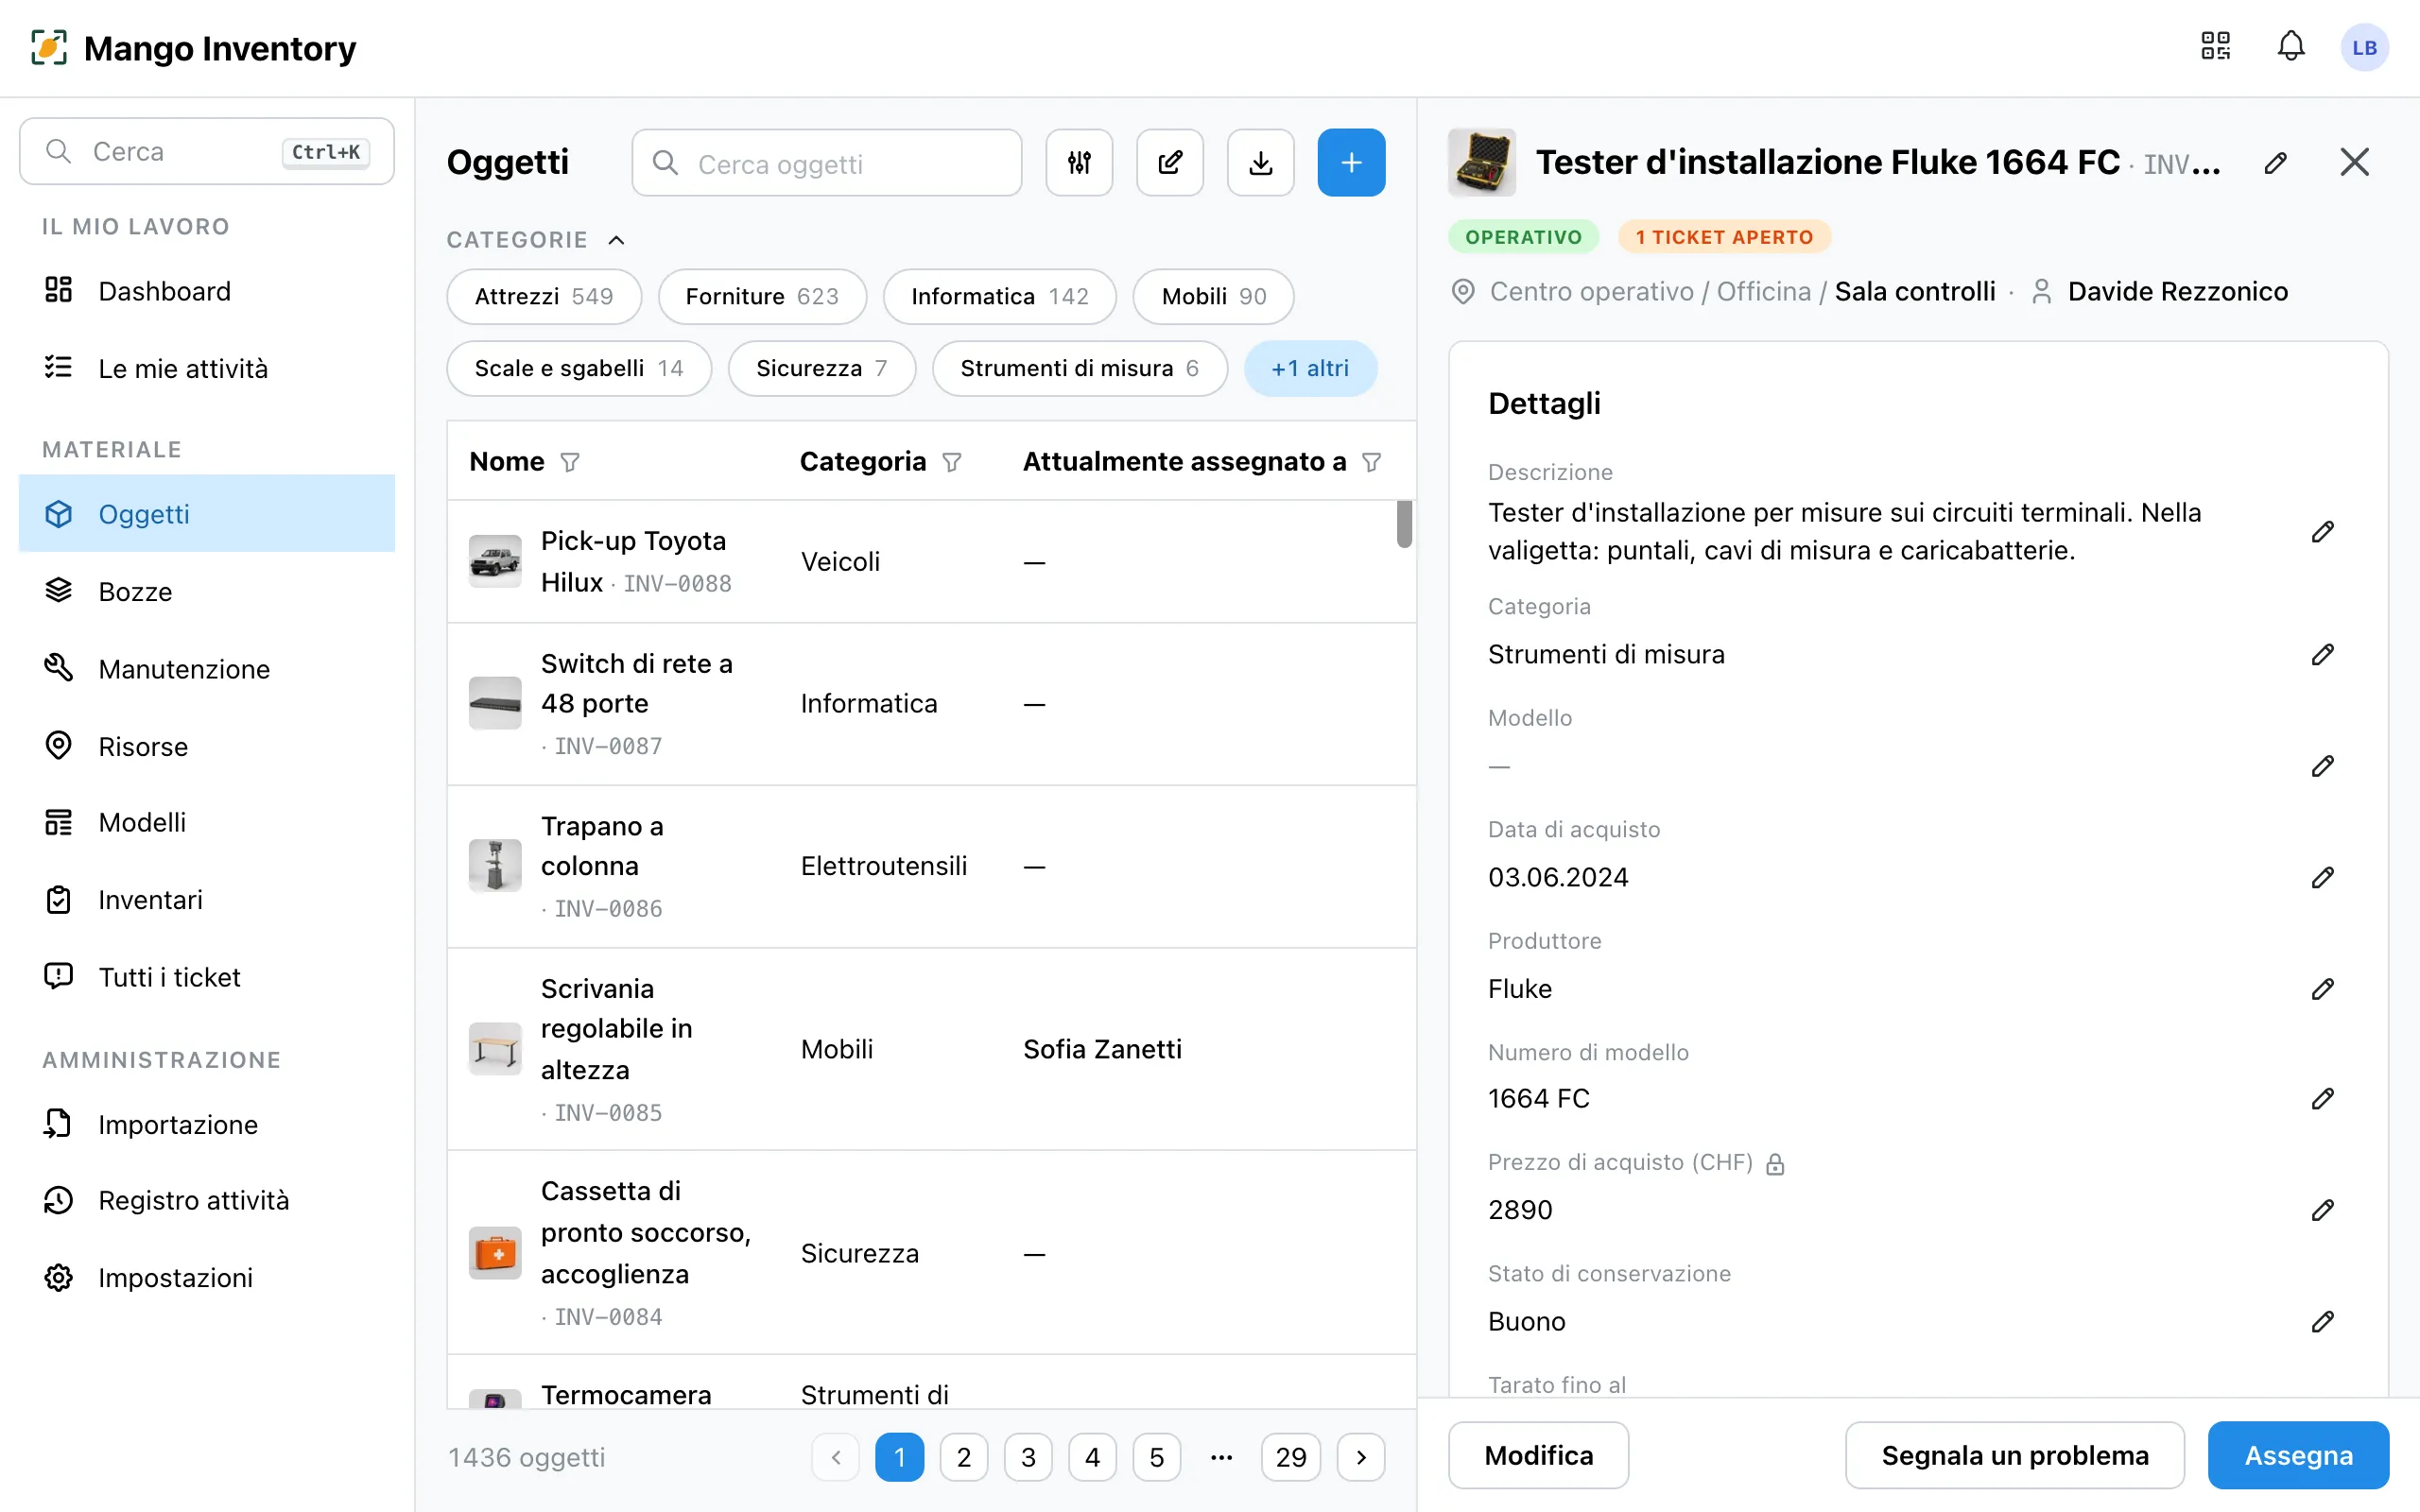Jump to last page 29

(1290, 1457)
